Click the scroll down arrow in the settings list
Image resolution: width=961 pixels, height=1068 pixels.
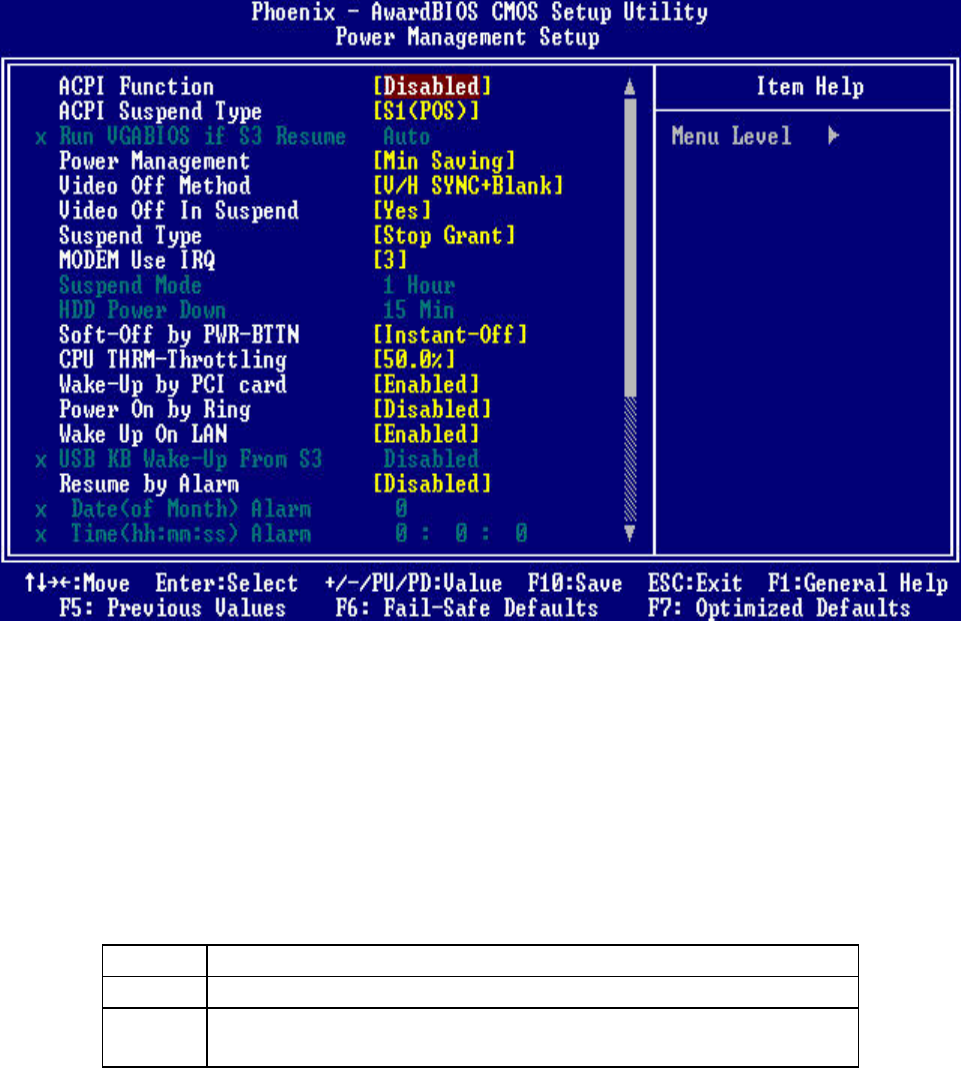pyautogui.click(x=630, y=533)
